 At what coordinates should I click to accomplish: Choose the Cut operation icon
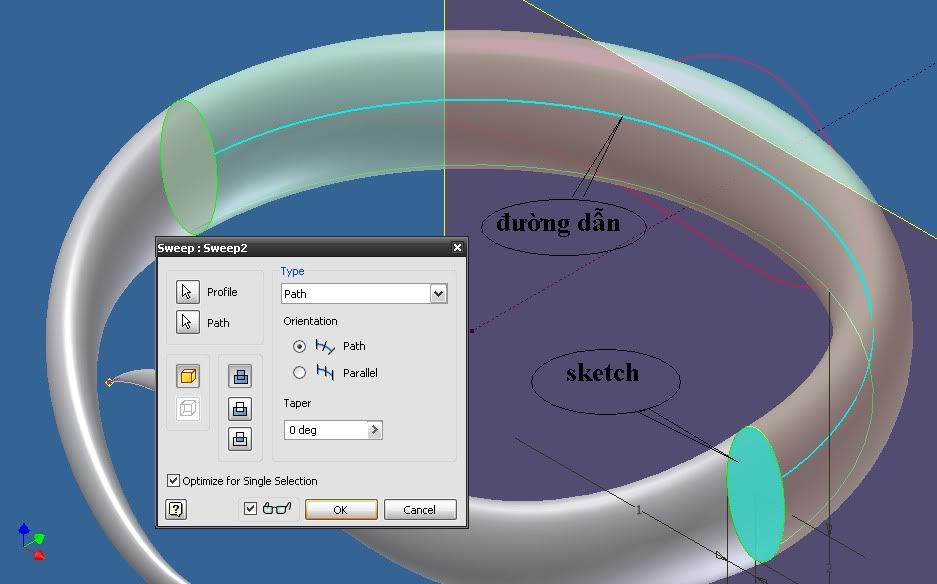240,408
